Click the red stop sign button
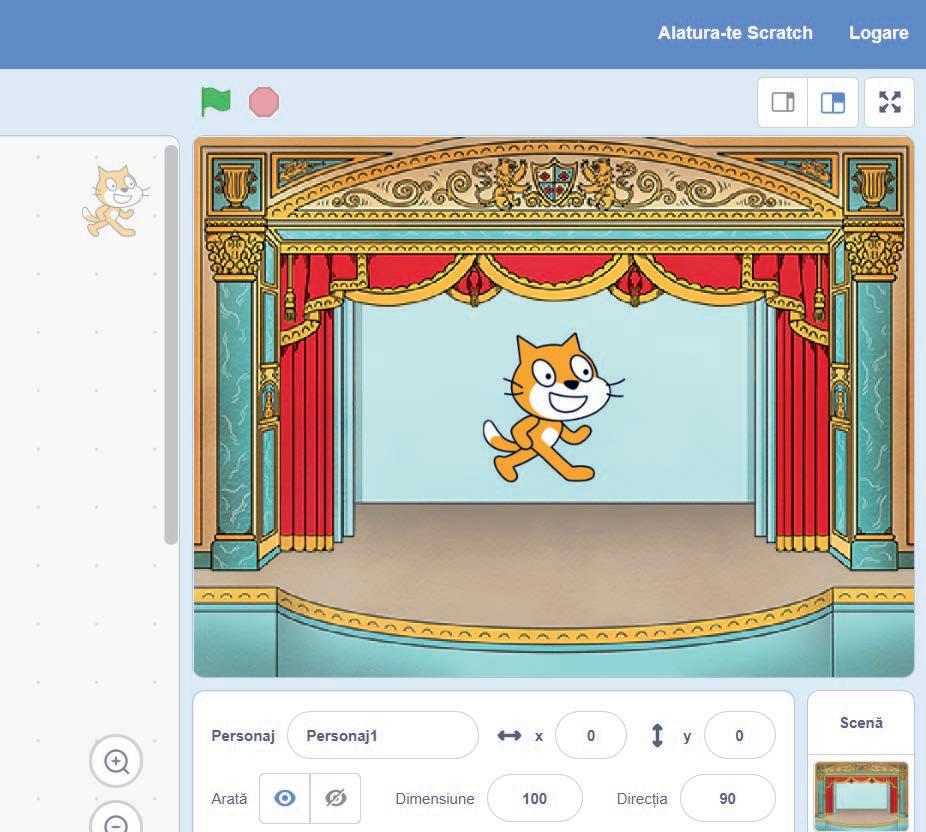The image size is (926, 832). point(264,102)
